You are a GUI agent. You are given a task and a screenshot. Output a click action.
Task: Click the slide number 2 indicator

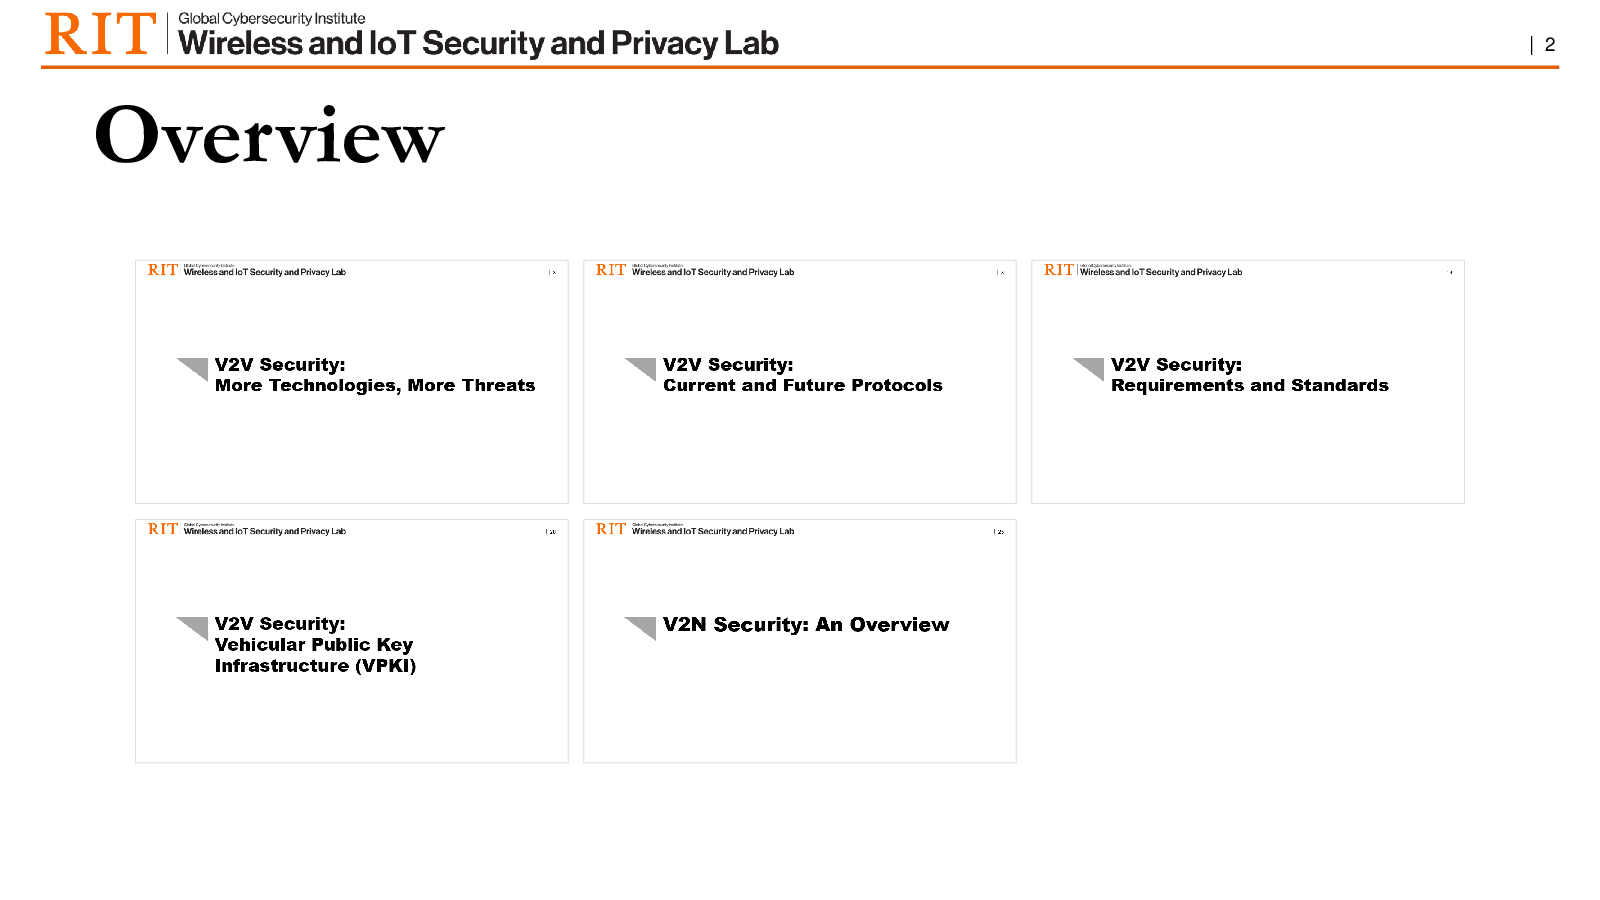tap(1549, 44)
